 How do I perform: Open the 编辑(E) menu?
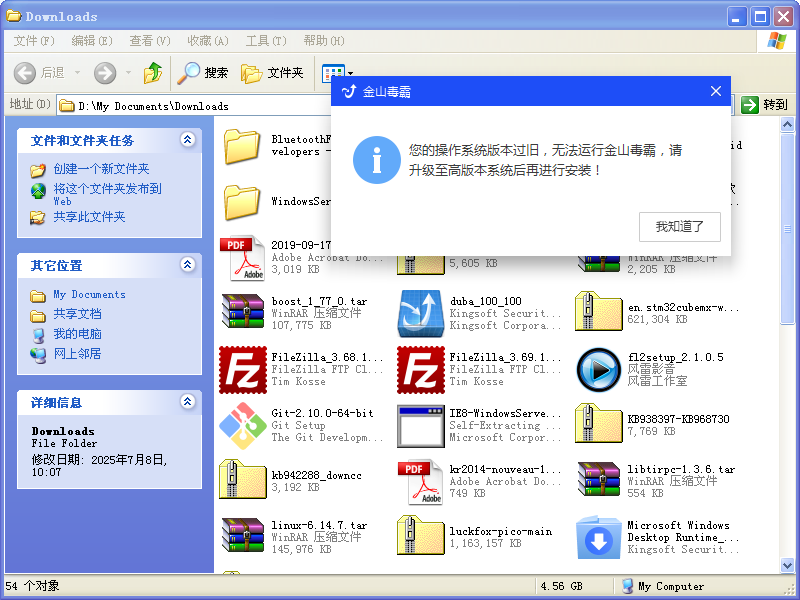(92, 41)
